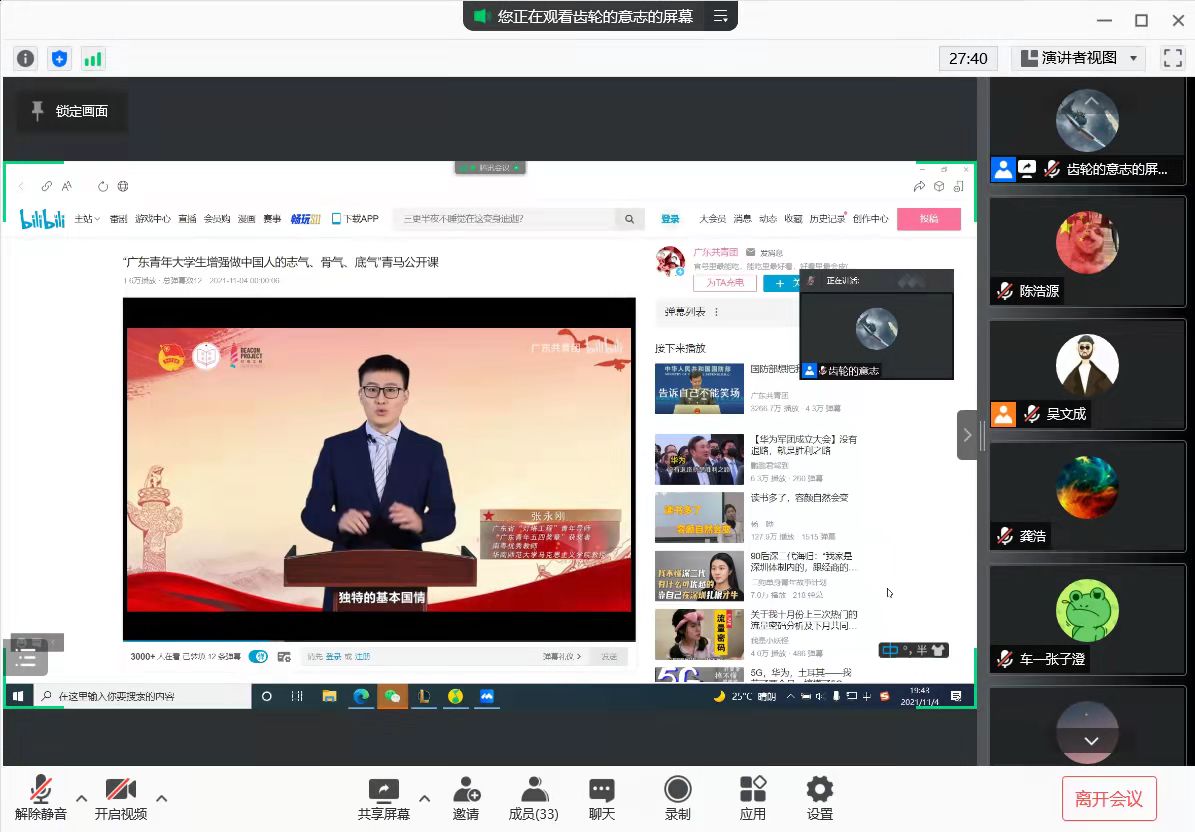1195x832 pixels.
Task: Click the Windows taskbar search box
Action: [x=143, y=696]
